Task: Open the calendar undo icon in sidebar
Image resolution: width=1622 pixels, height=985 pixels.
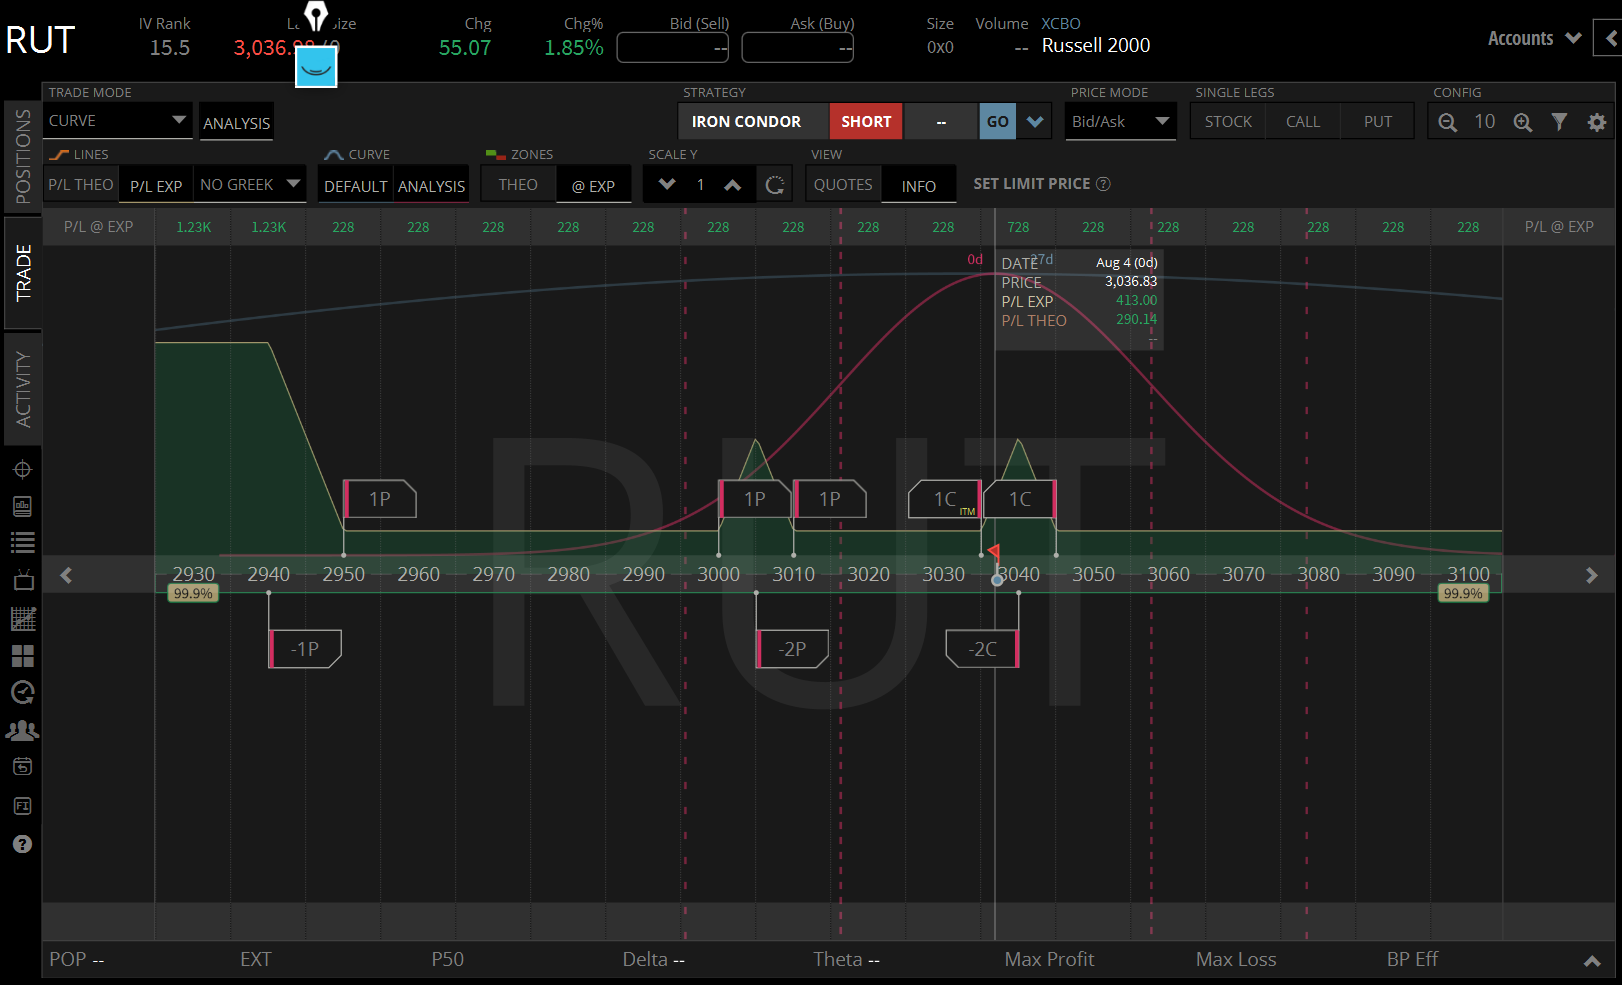Action: [22, 767]
